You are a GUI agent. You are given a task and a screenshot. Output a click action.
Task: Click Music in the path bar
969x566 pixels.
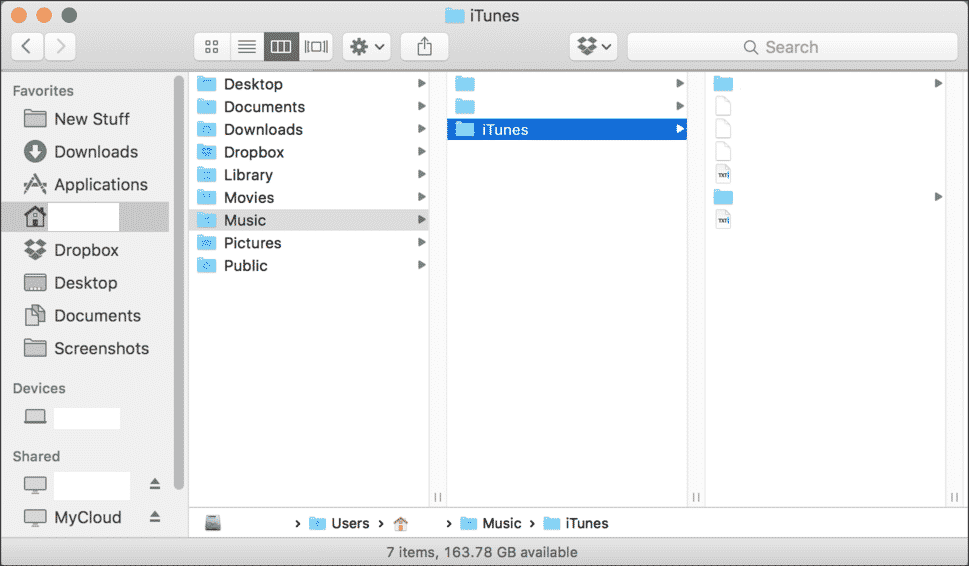[x=501, y=523]
